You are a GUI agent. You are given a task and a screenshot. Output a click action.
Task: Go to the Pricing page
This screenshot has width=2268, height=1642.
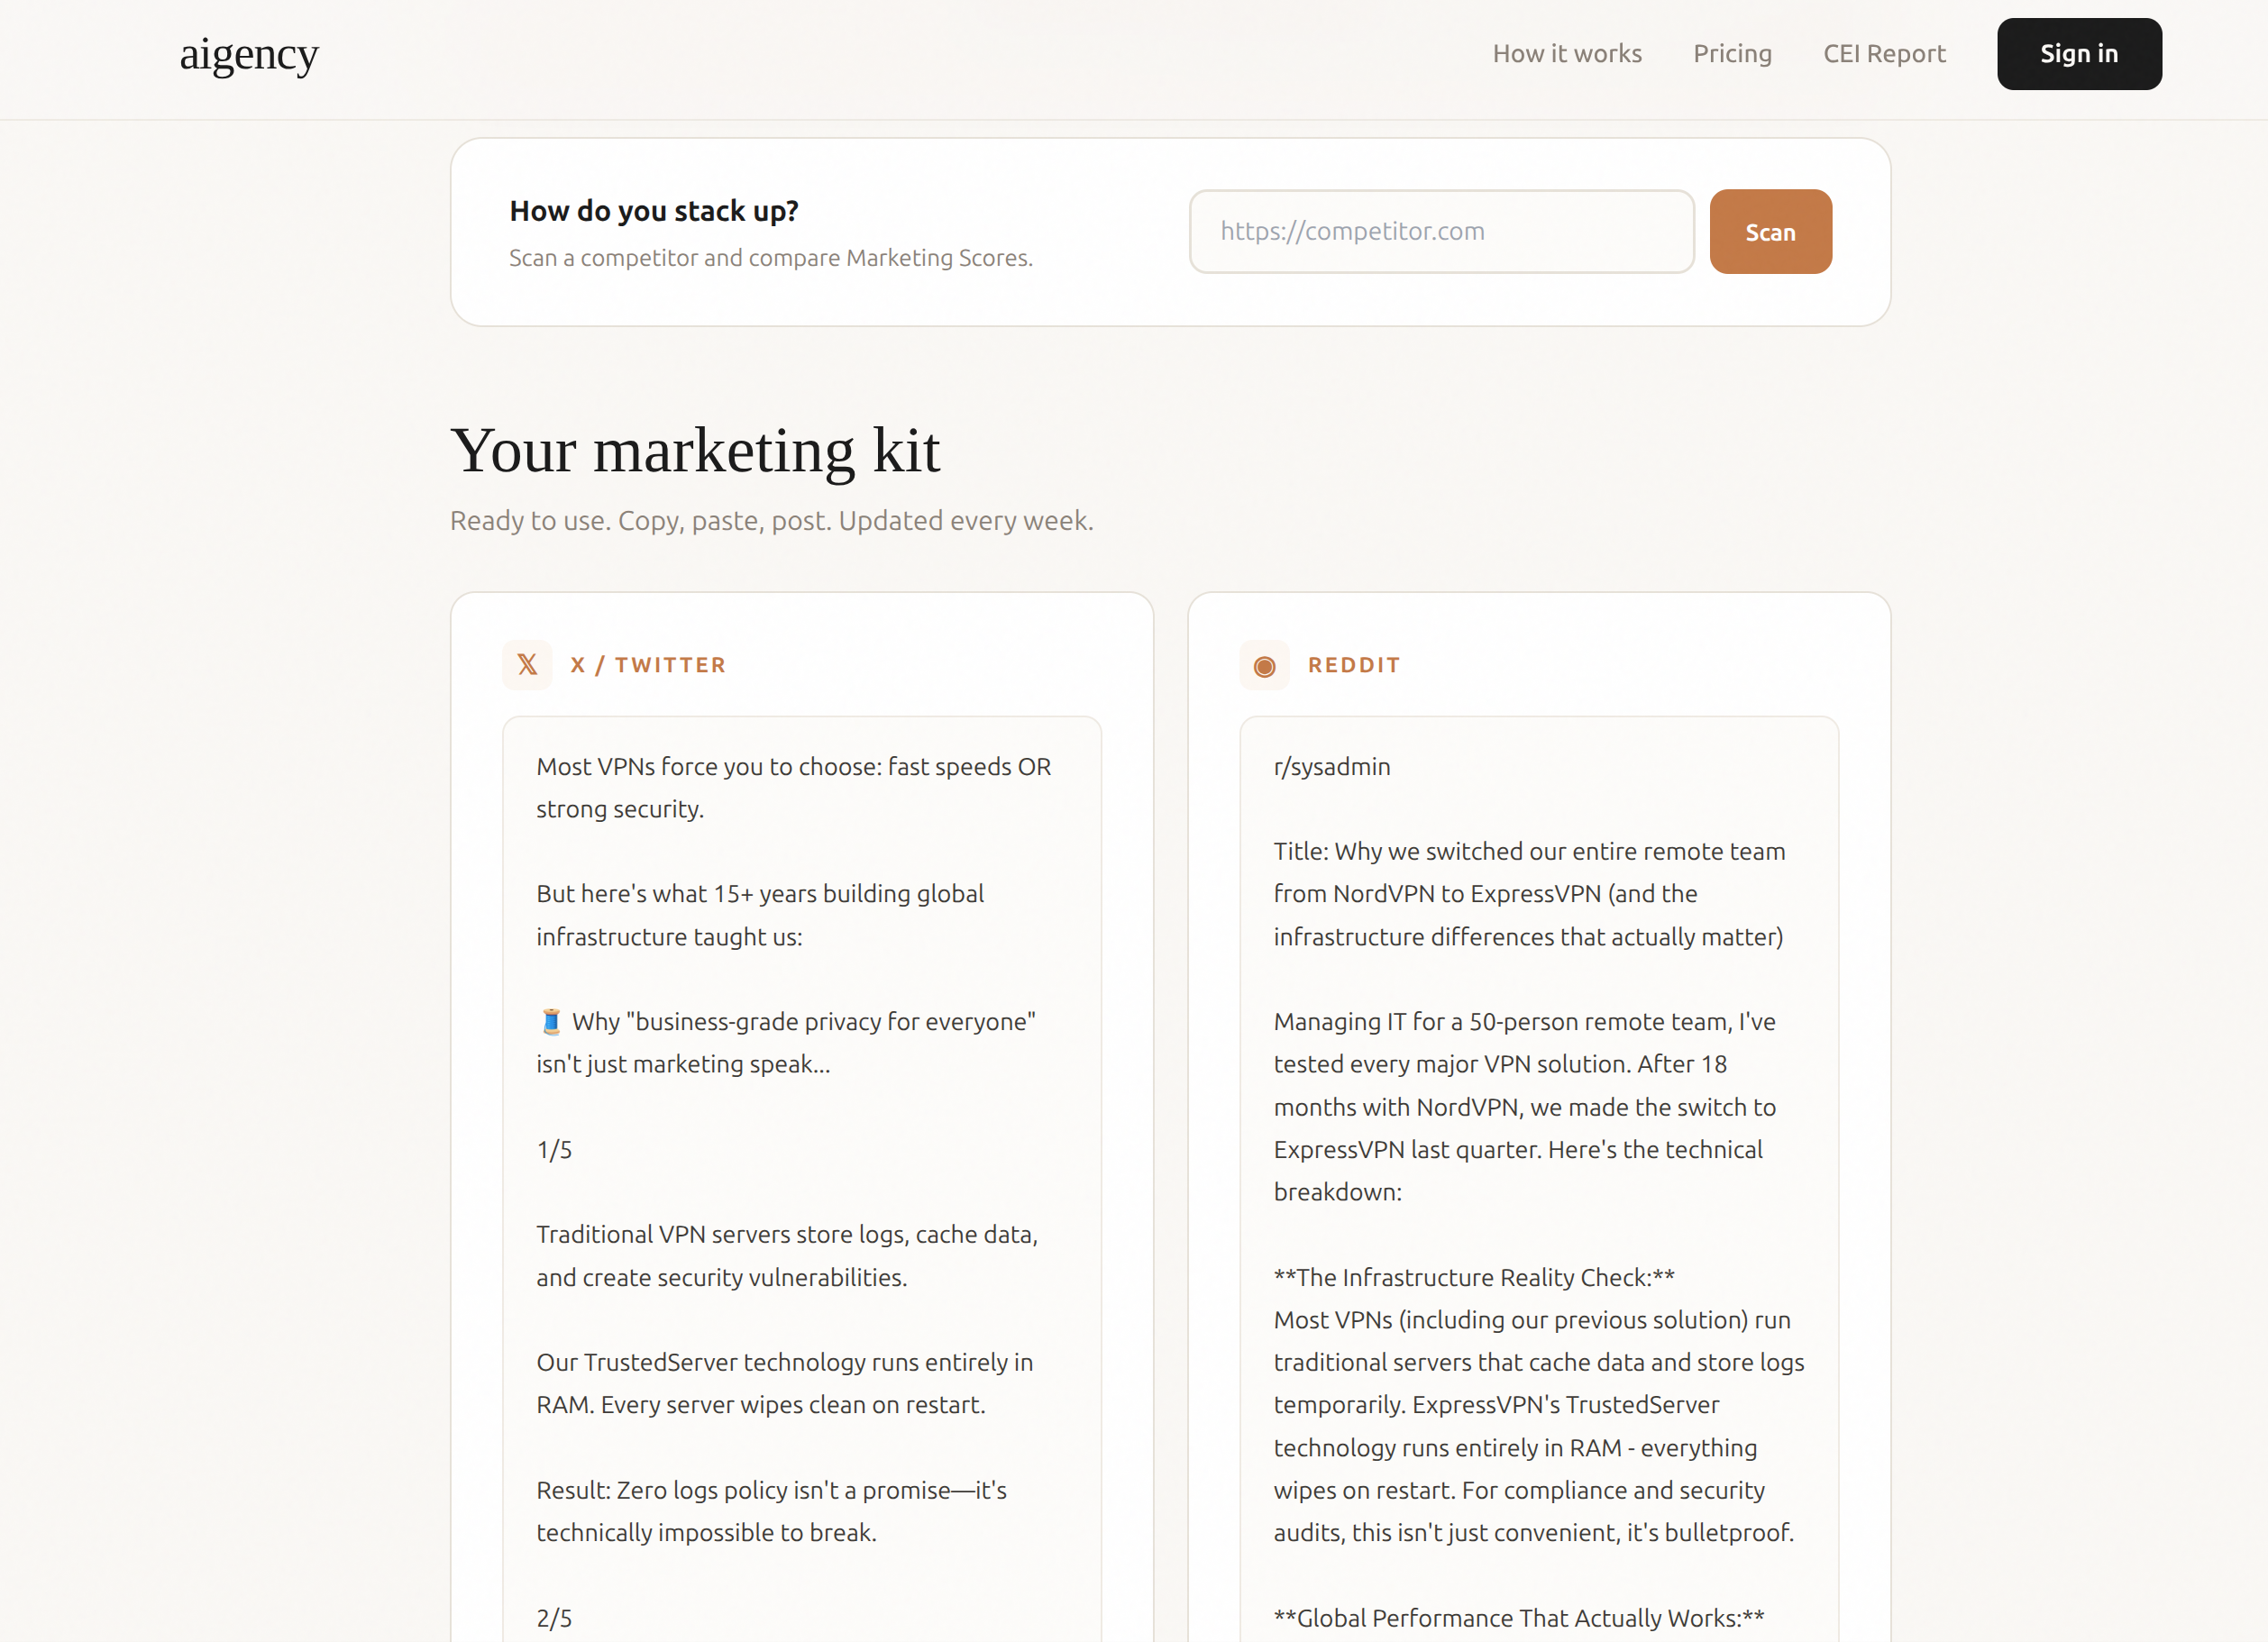tap(1732, 54)
